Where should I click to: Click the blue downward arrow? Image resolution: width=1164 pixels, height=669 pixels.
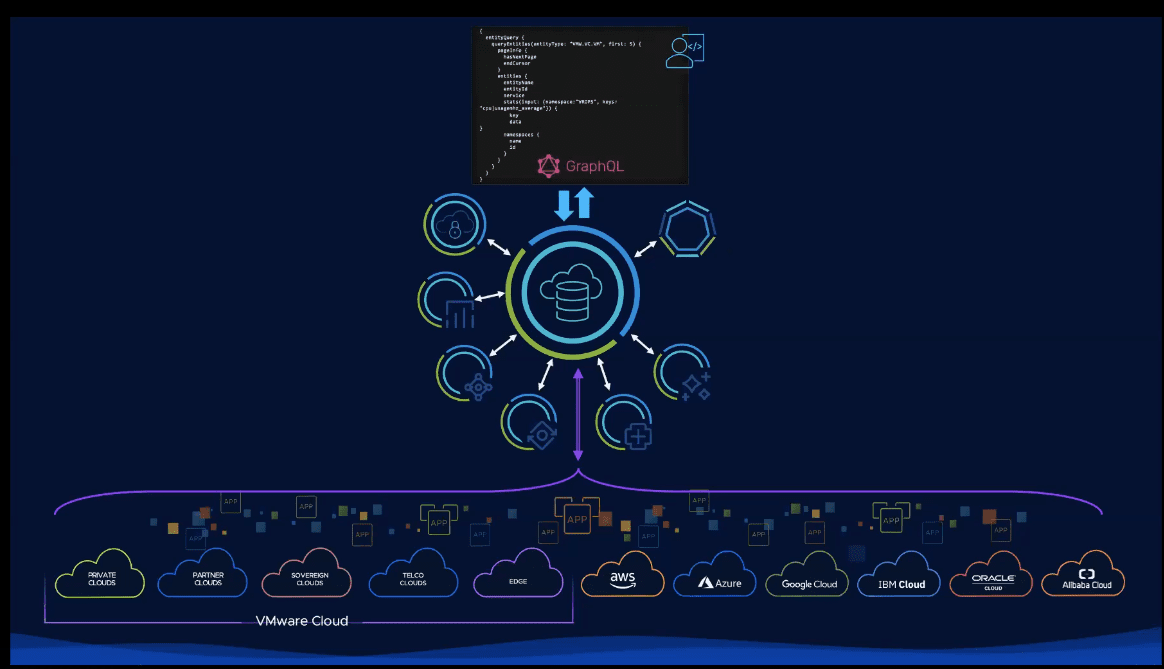coord(564,205)
